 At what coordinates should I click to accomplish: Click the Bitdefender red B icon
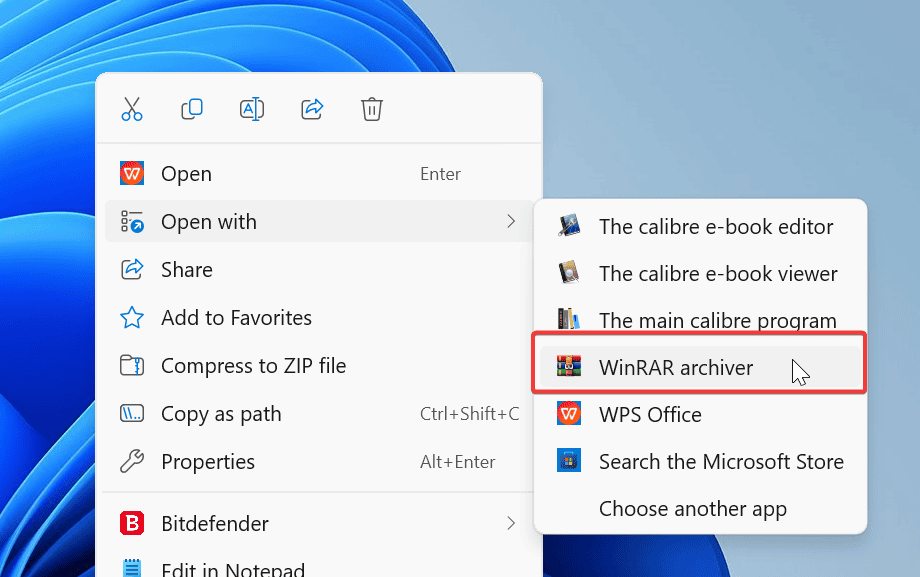coord(132,523)
